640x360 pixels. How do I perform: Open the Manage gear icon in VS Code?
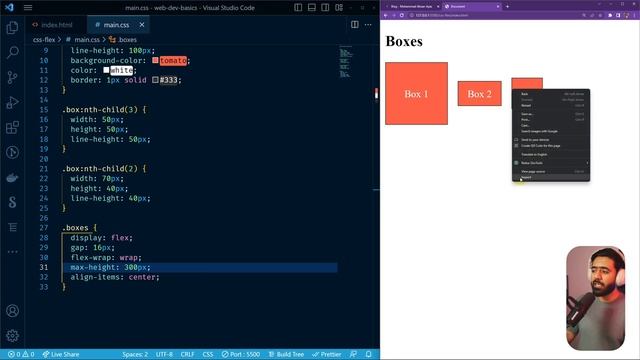[x=12, y=336]
